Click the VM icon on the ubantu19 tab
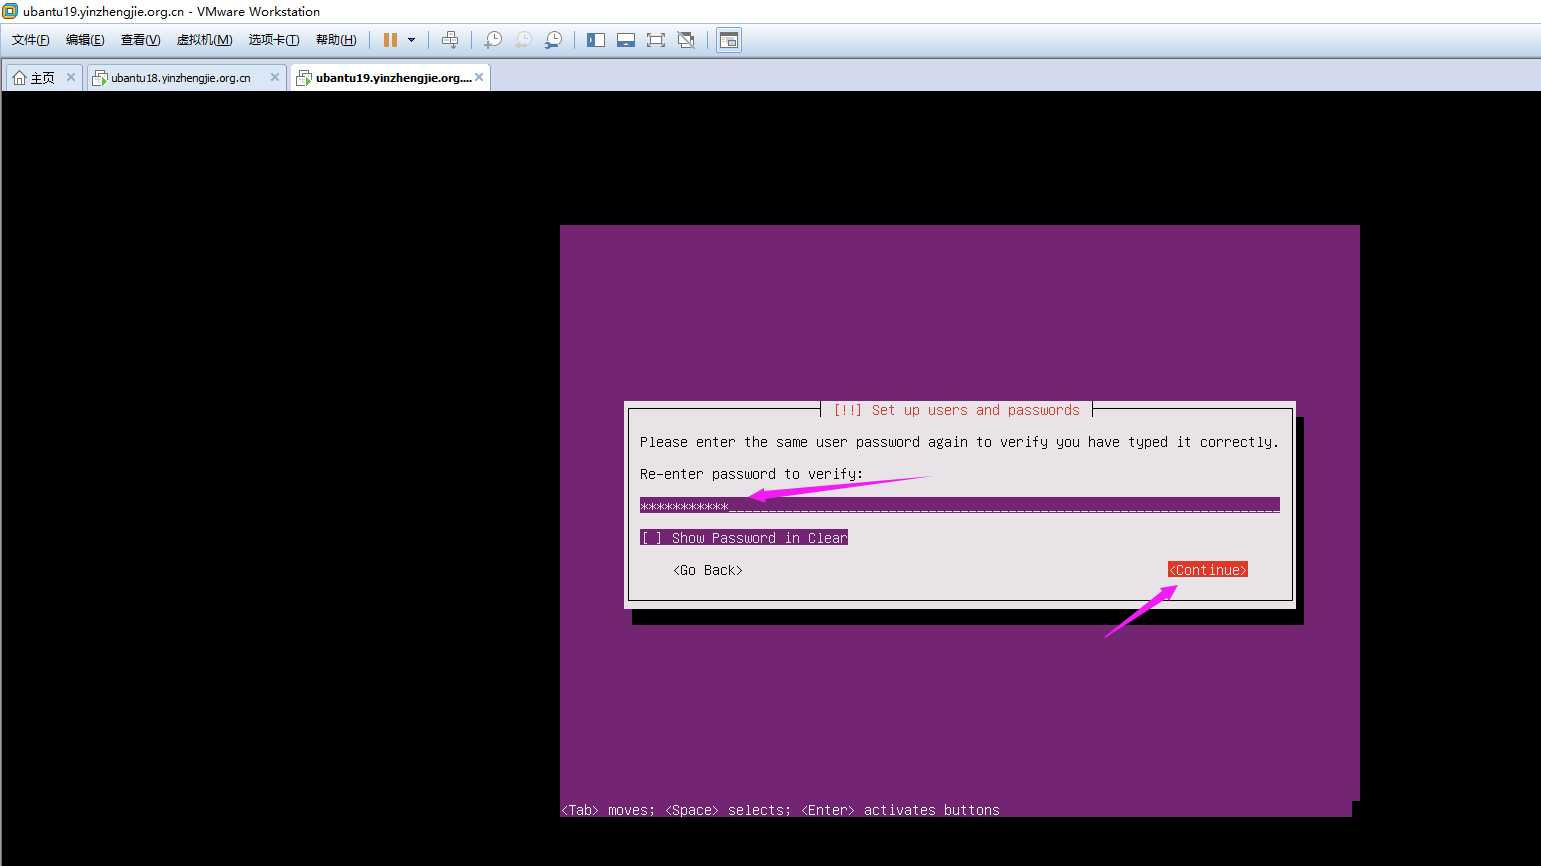This screenshot has height=866, width=1541. tap(304, 78)
